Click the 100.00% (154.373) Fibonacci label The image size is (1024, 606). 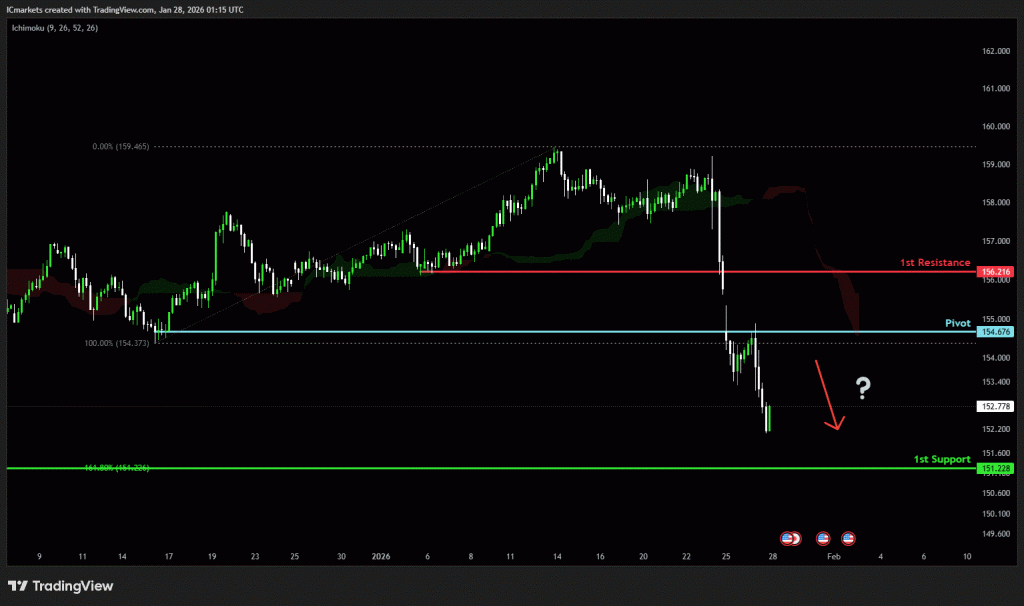[118, 343]
